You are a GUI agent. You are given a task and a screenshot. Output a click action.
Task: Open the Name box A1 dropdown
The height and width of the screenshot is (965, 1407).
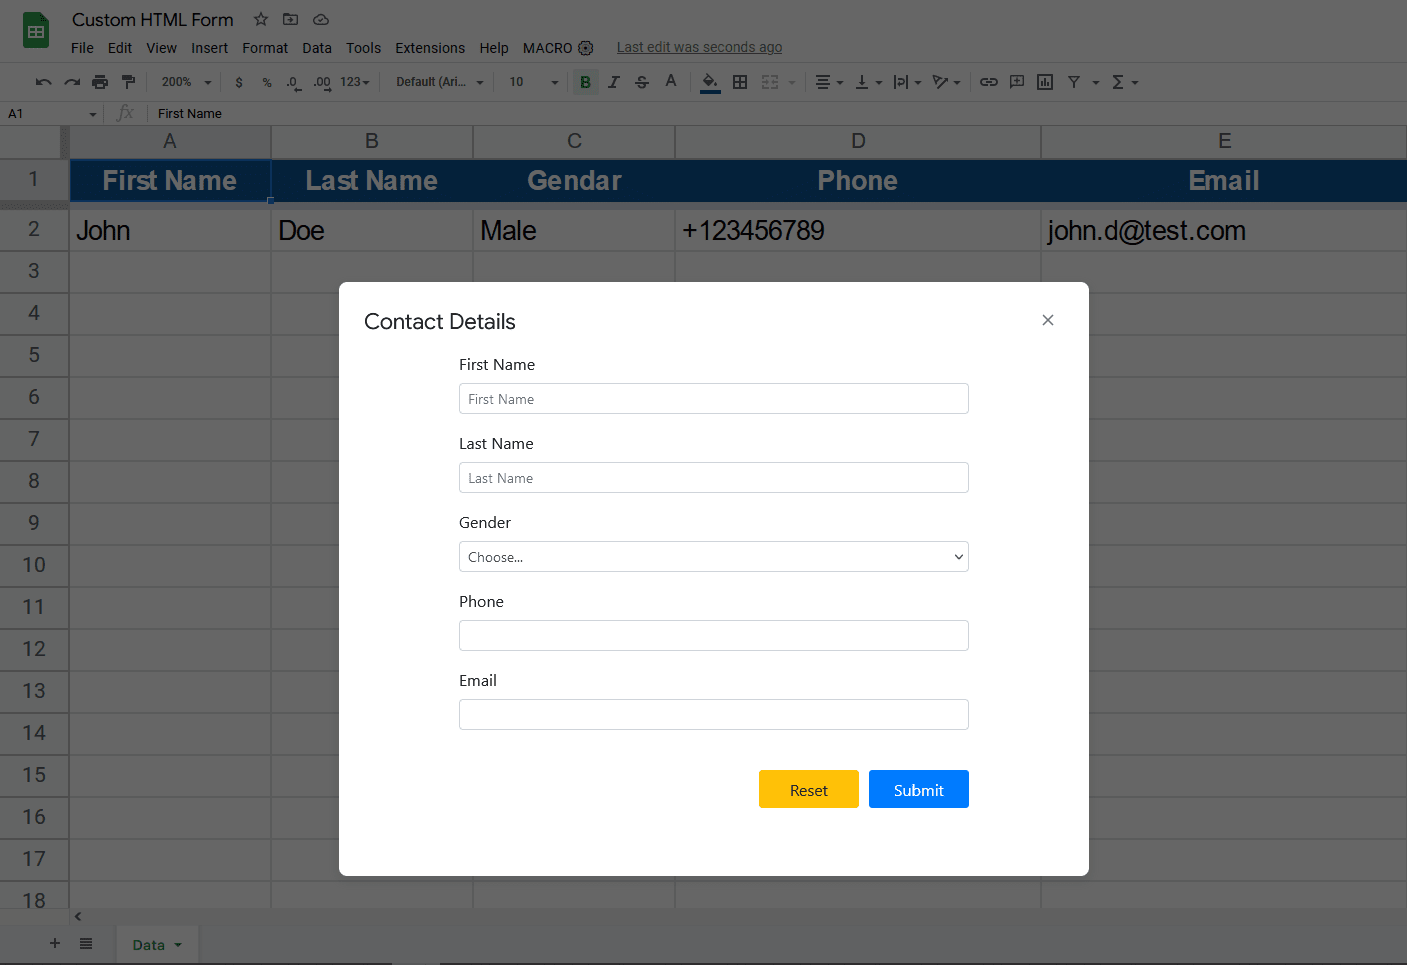click(93, 114)
